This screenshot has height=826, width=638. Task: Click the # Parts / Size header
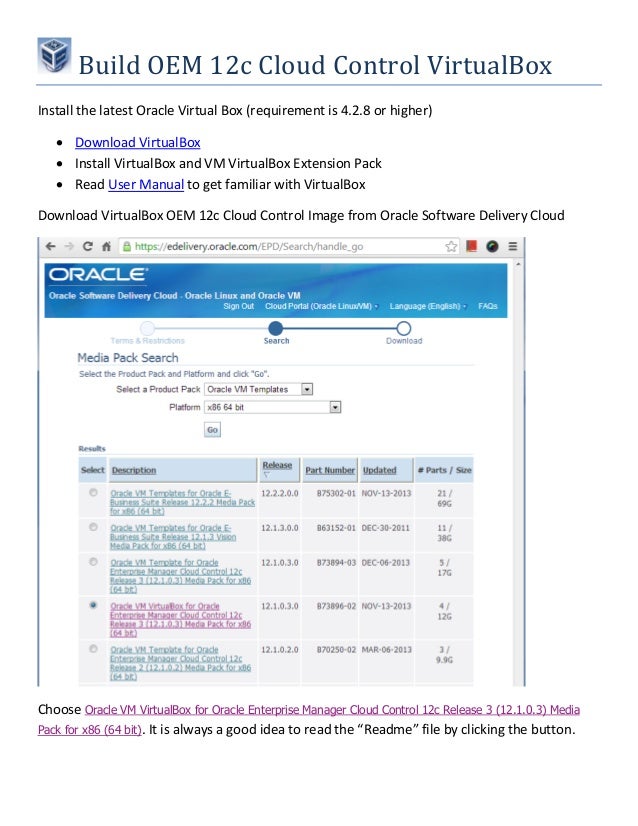click(444, 470)
